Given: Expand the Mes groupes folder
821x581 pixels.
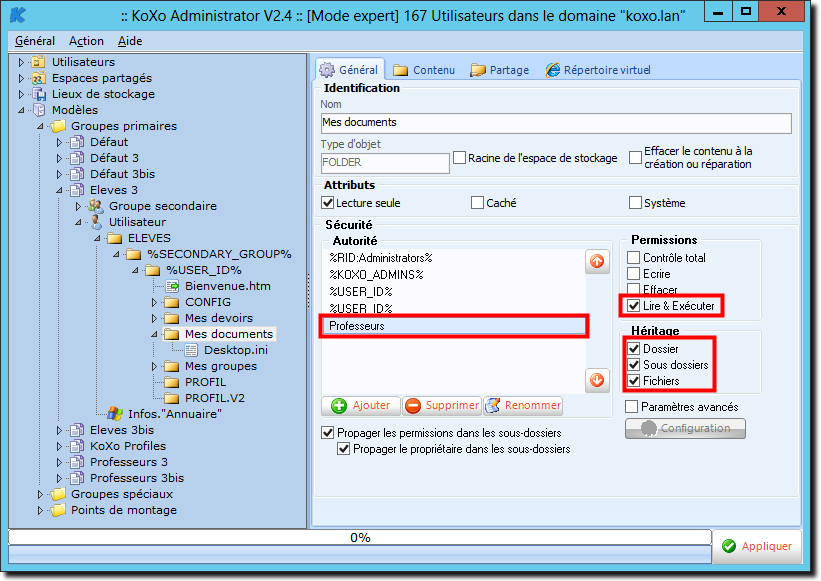Looking at the screenshot, I should 154,366.
